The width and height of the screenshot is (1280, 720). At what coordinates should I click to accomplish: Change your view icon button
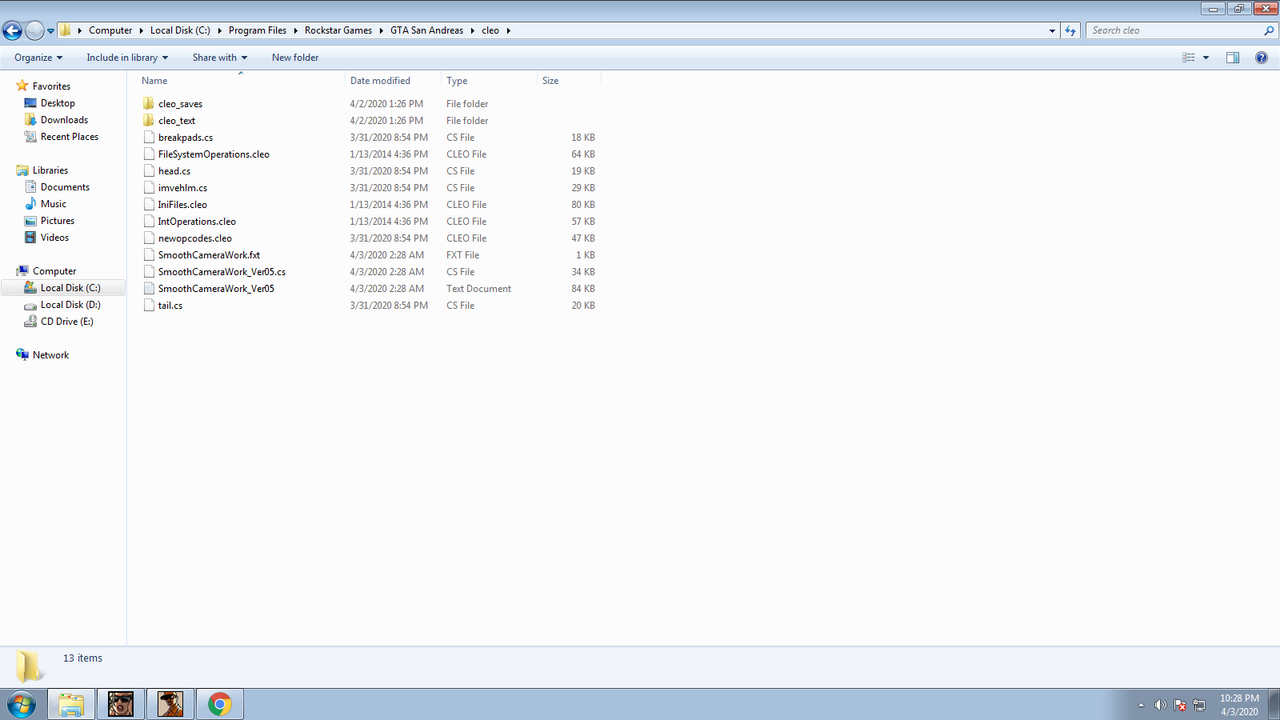pyautogui.click(x=1189, y=57)
